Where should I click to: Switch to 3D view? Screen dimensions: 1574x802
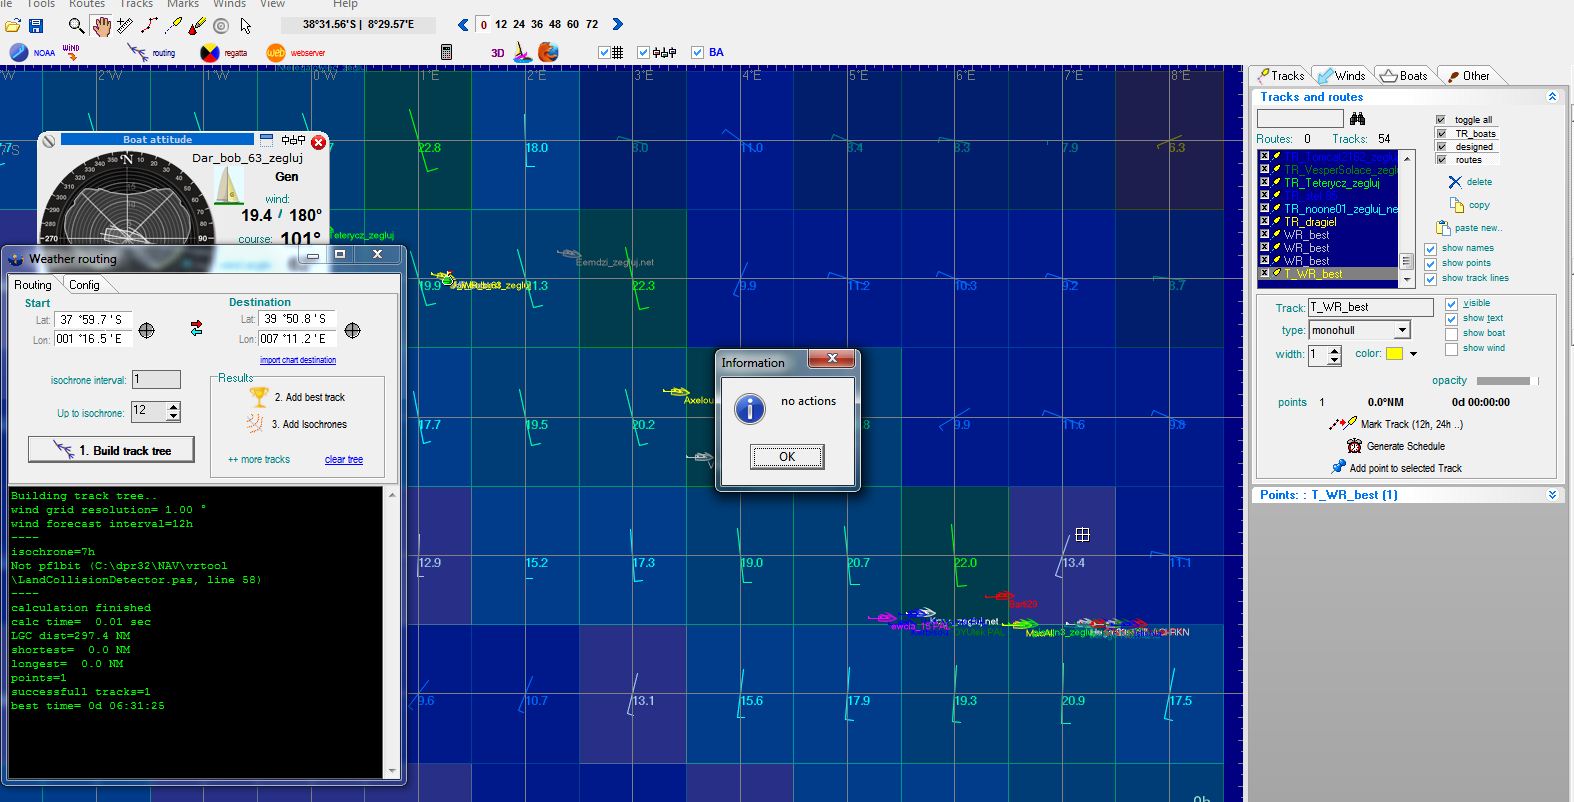pos(497,53)
